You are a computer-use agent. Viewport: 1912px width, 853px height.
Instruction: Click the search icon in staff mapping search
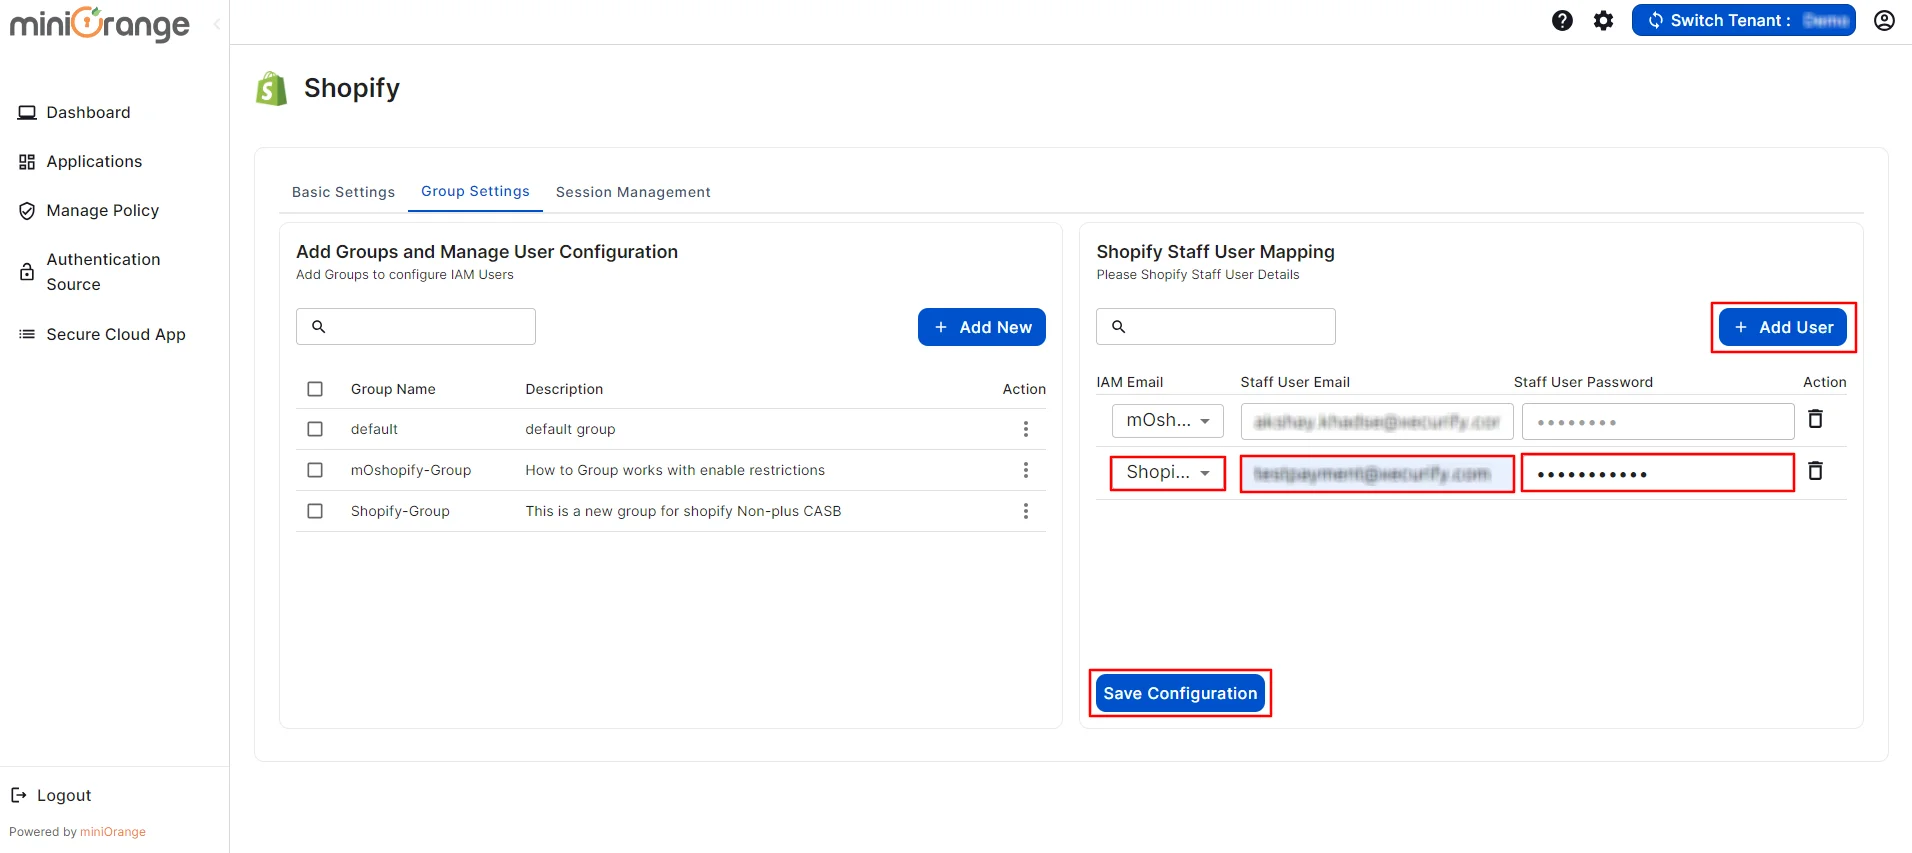click(x=1118, y=326)
